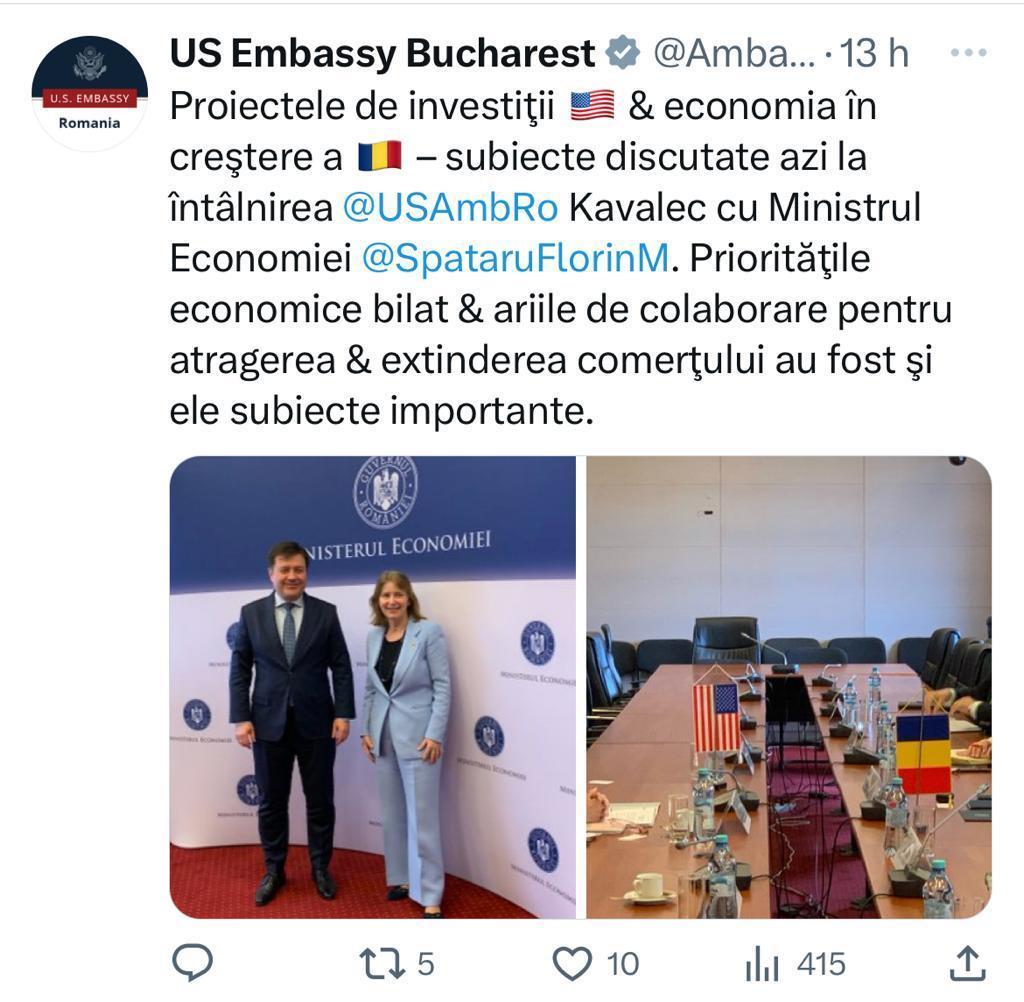Click the Romanian flag emoji in tweet
The height and width of the screenshot is (1002, 1024).
click(379, 157)
